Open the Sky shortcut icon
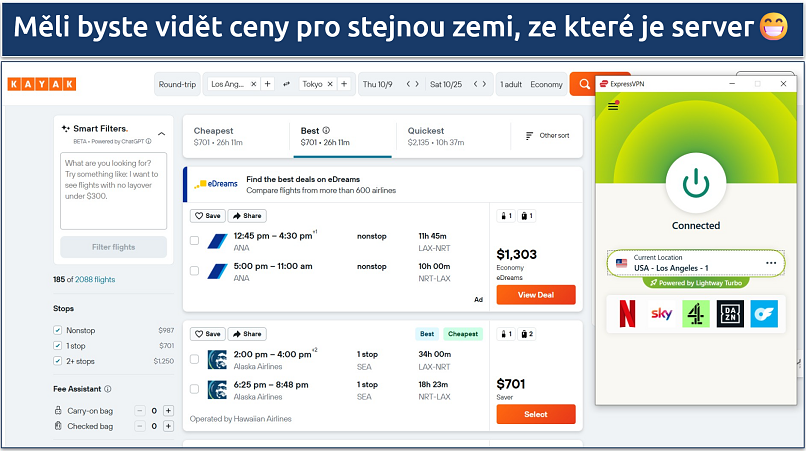The image size is (806, 451). pos(661,314)
